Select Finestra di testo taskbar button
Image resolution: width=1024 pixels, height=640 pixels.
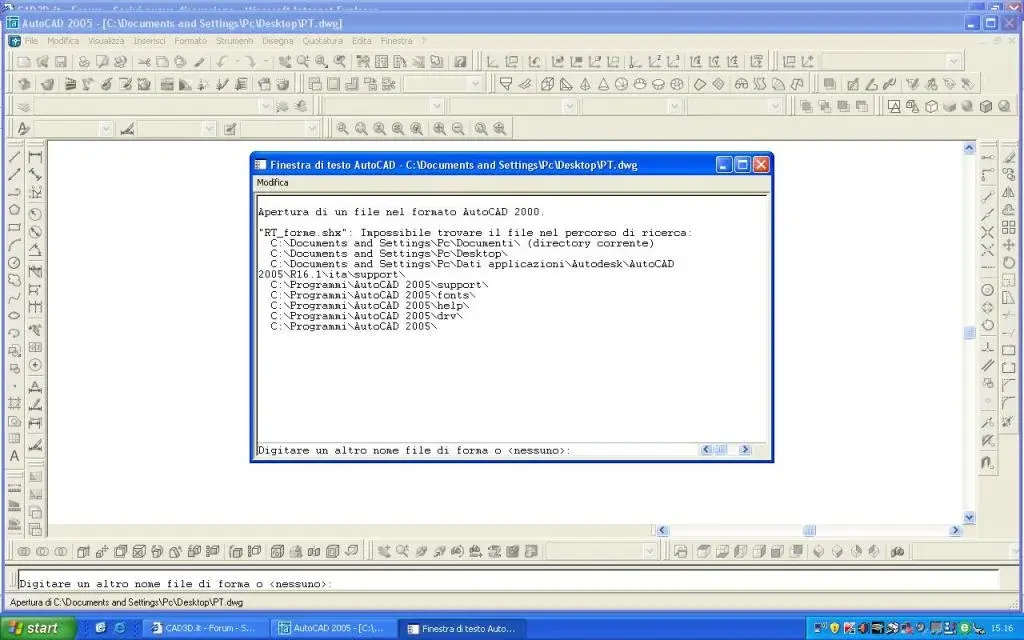(x=462, y=628)
